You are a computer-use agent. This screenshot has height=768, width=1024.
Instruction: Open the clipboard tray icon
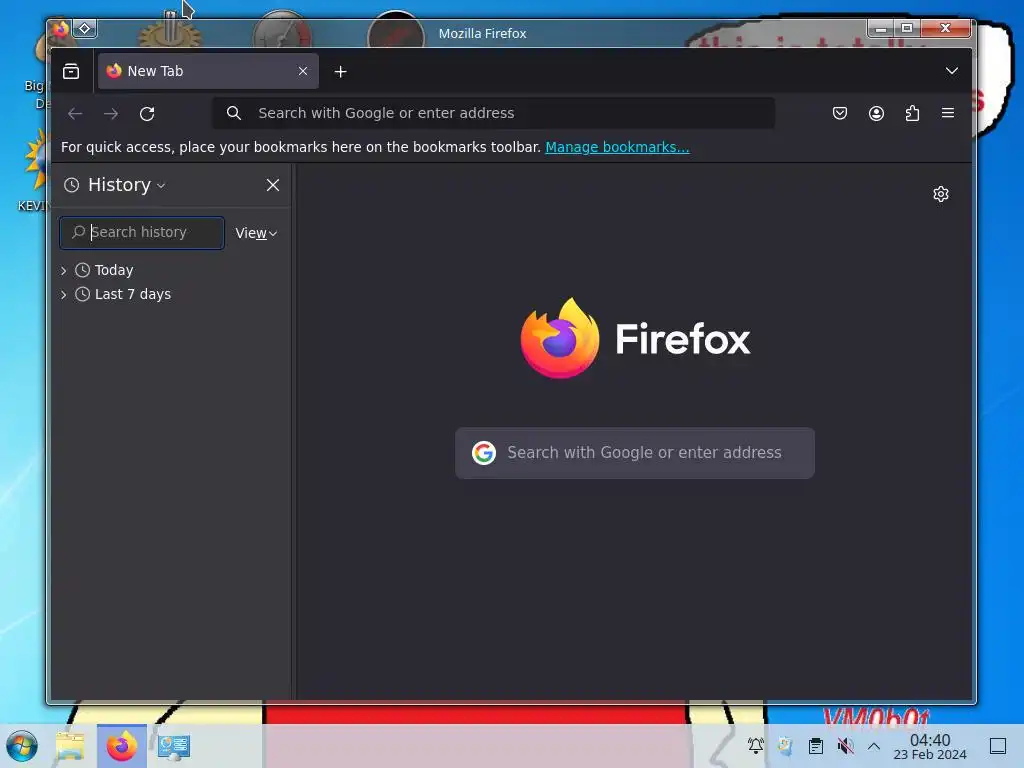(x=816, y=745)
